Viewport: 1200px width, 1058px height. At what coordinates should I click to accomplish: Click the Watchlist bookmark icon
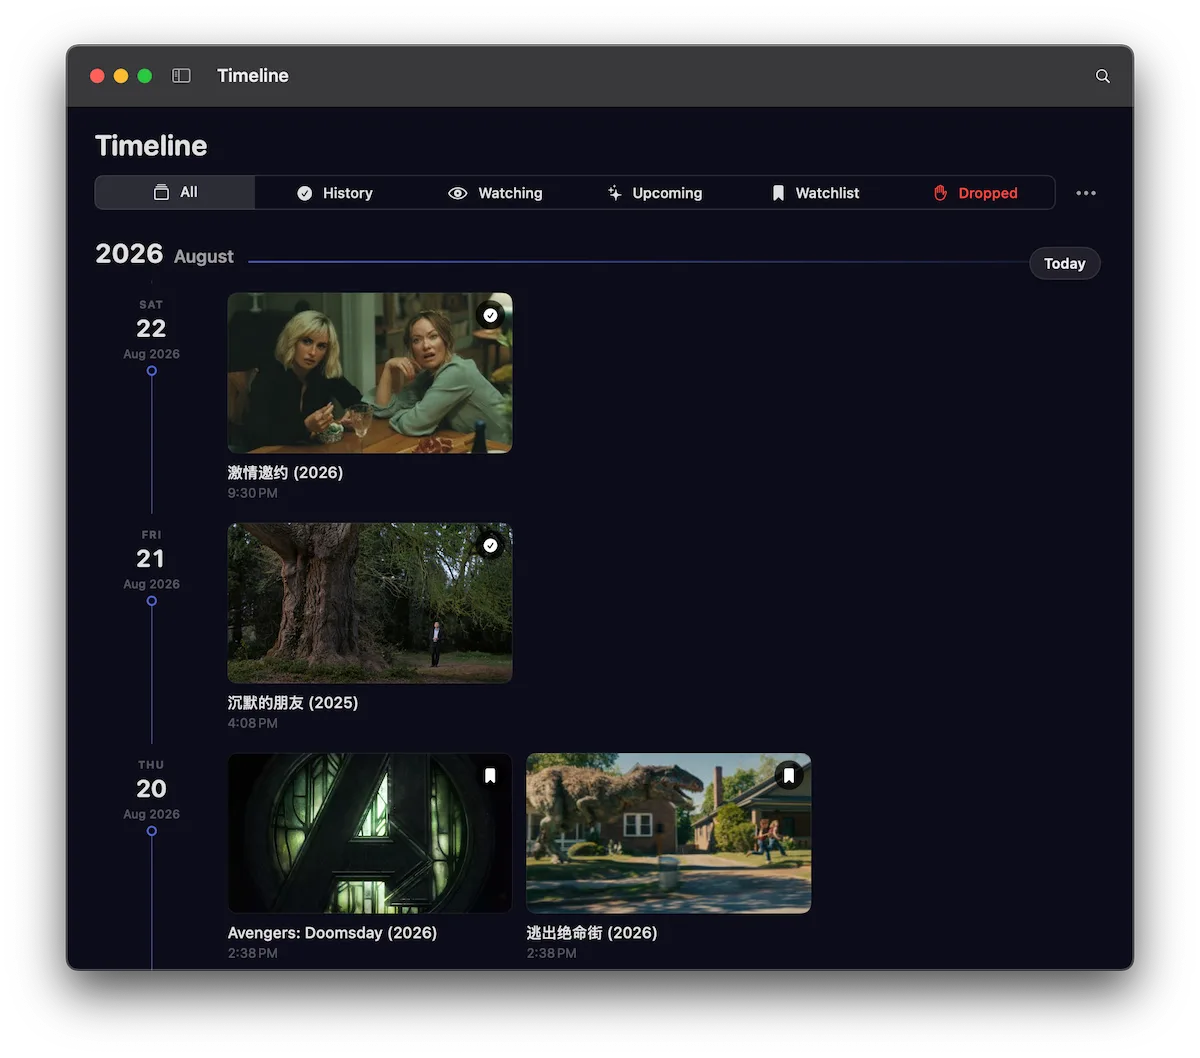(778, 193)
